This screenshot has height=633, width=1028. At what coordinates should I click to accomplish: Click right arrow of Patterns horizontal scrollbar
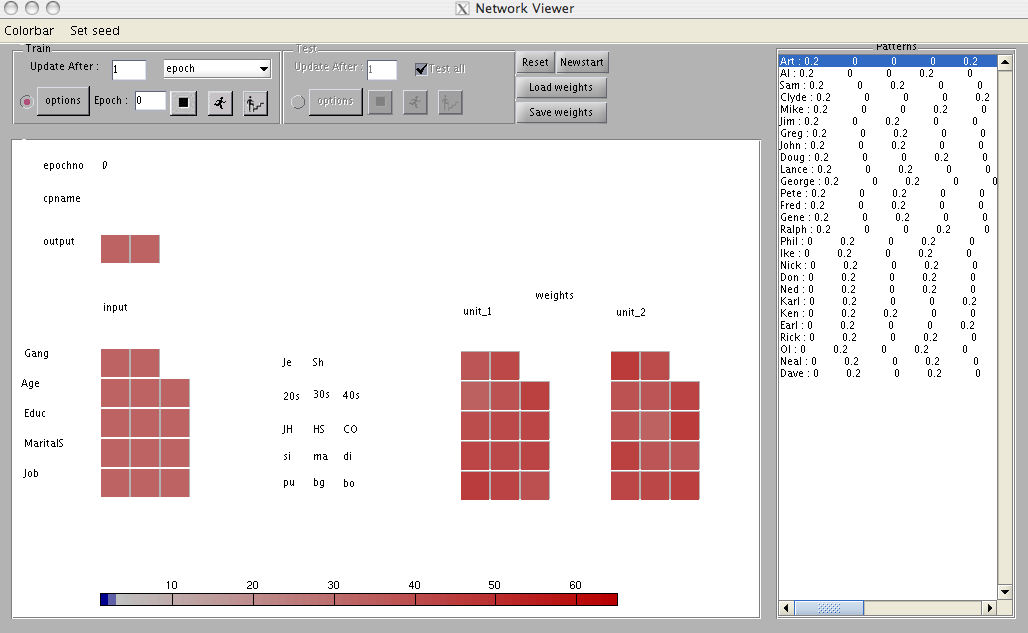pyautogui.click(x=990, y=608)
